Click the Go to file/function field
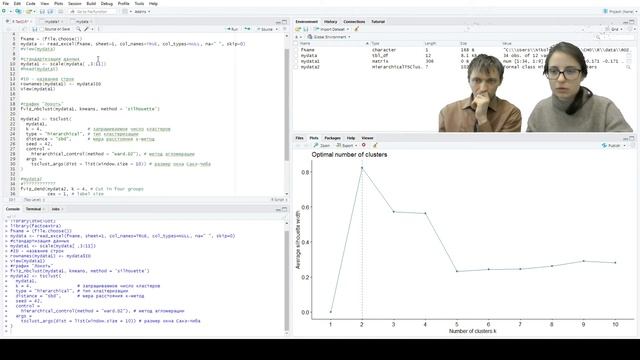The image size is (640, 360). 92,11
